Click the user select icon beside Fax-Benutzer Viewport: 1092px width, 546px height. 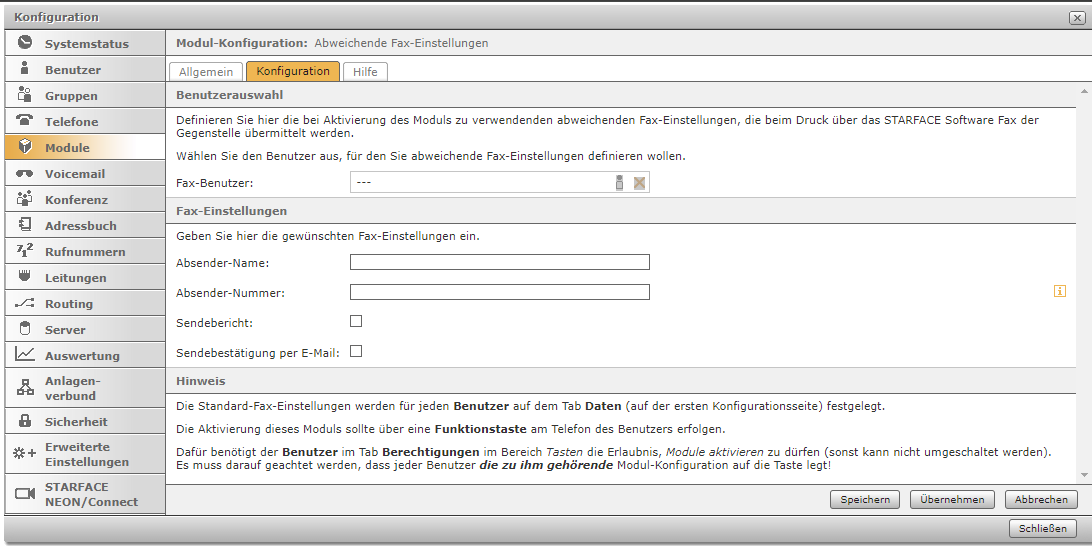tap(619, 182)
